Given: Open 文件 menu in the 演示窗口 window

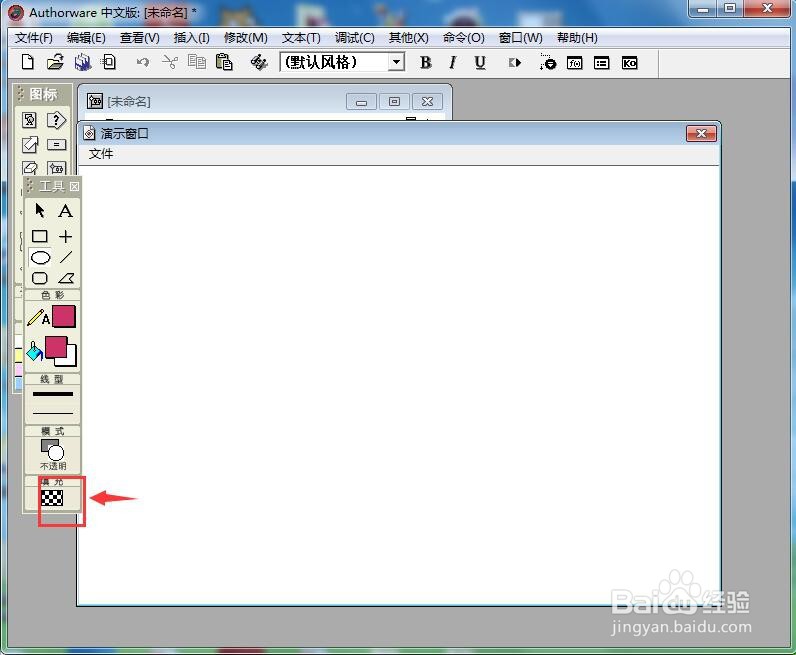Looking at the screenshot, I should click(101, 154).
